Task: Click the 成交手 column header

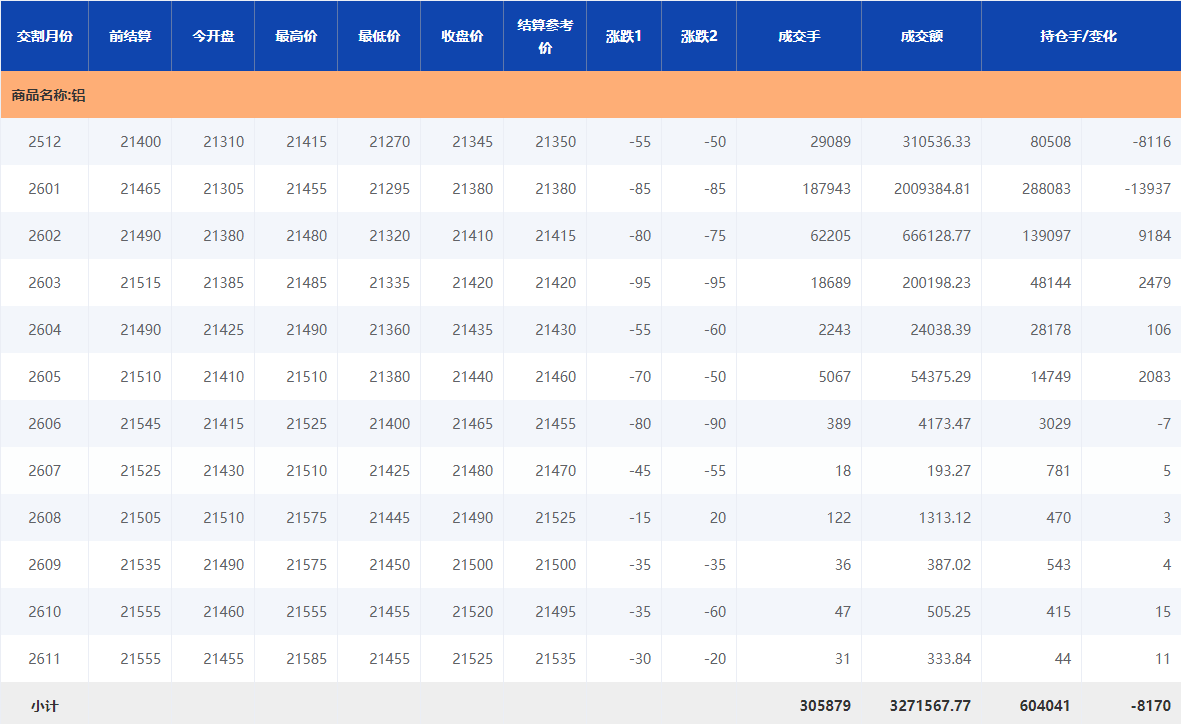Action: [x=799, y=36]
